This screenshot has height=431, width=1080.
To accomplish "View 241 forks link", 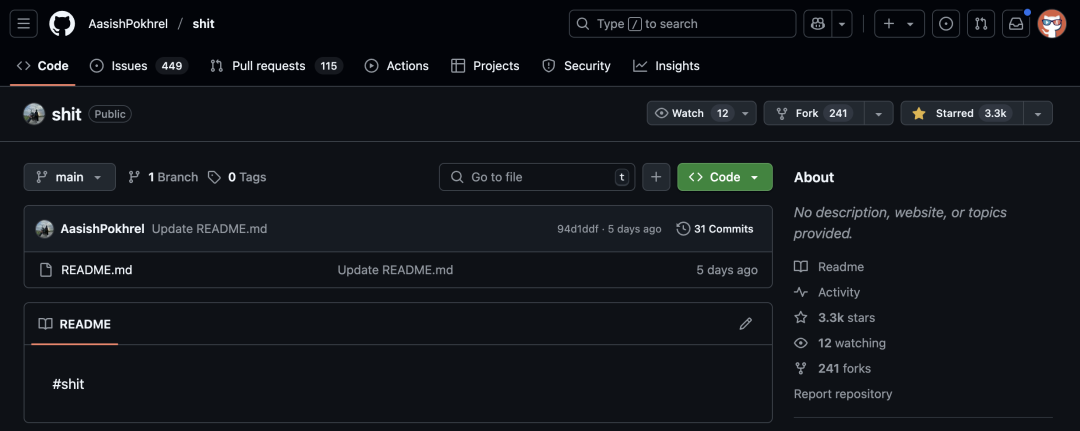I will pos(833,368).
